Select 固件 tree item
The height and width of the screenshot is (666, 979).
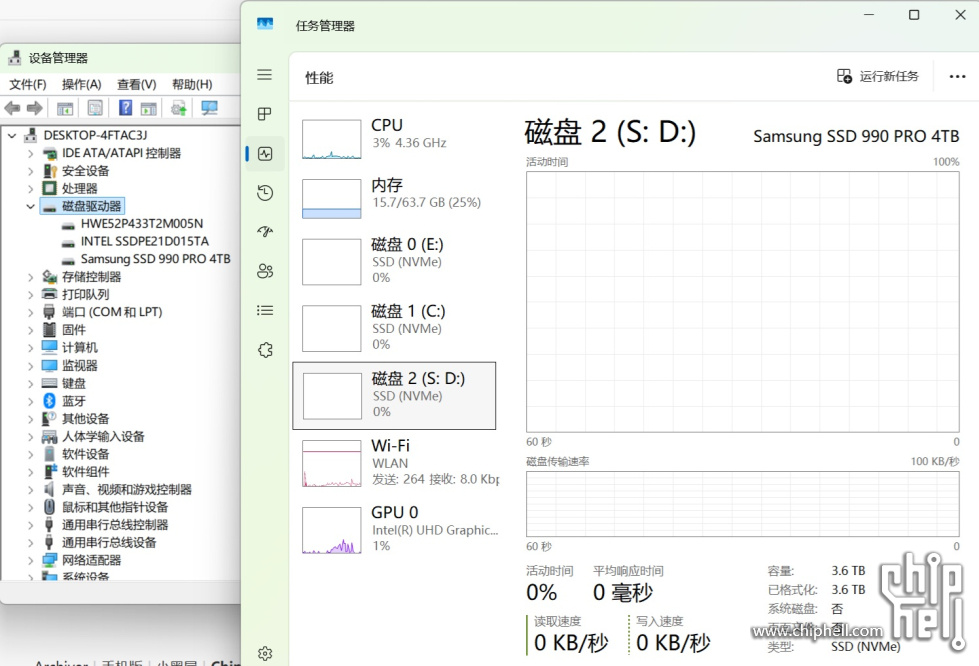coord(74,330)
